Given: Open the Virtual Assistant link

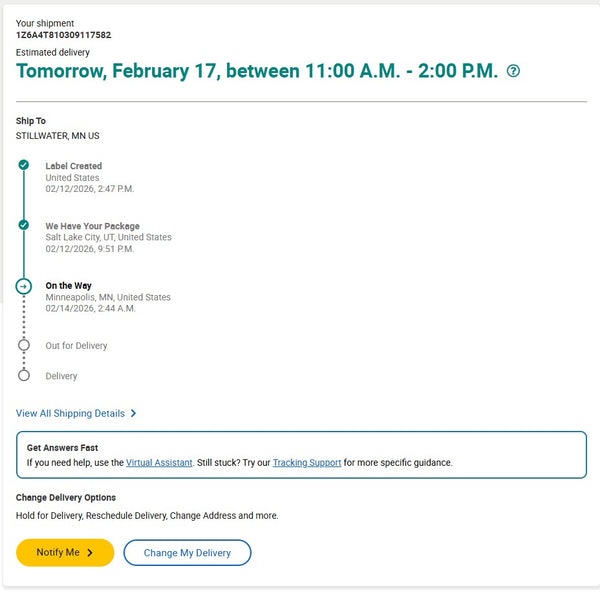Looking at the screenshot, I should point(159,463).
